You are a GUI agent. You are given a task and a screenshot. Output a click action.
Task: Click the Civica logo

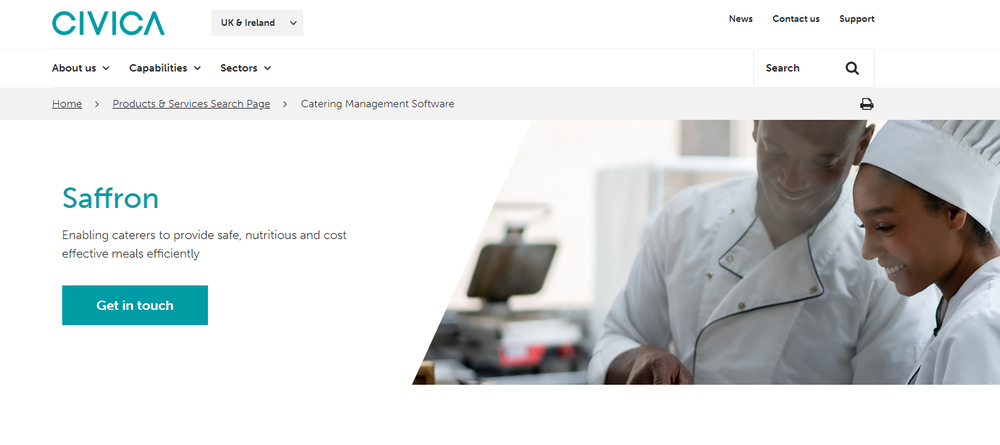coord(108,23)
